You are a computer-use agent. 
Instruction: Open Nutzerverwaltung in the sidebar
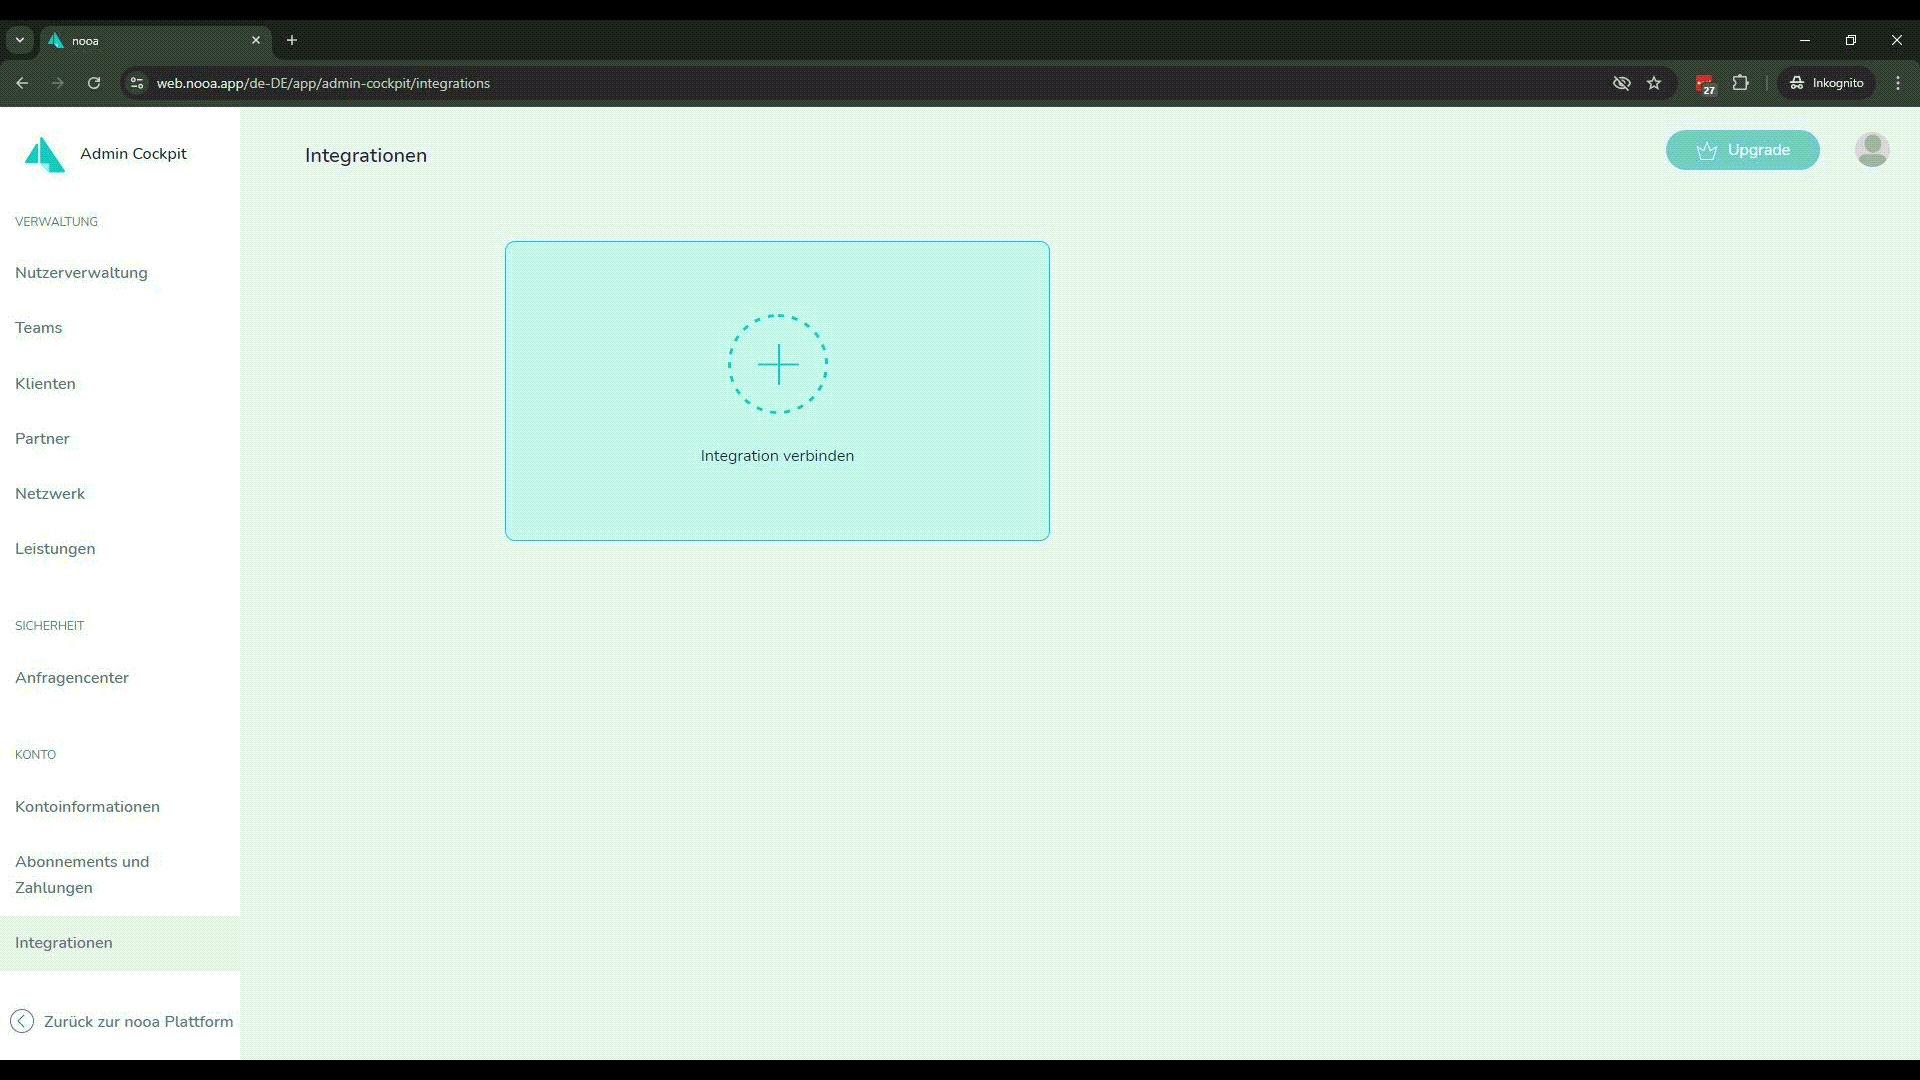81,272
